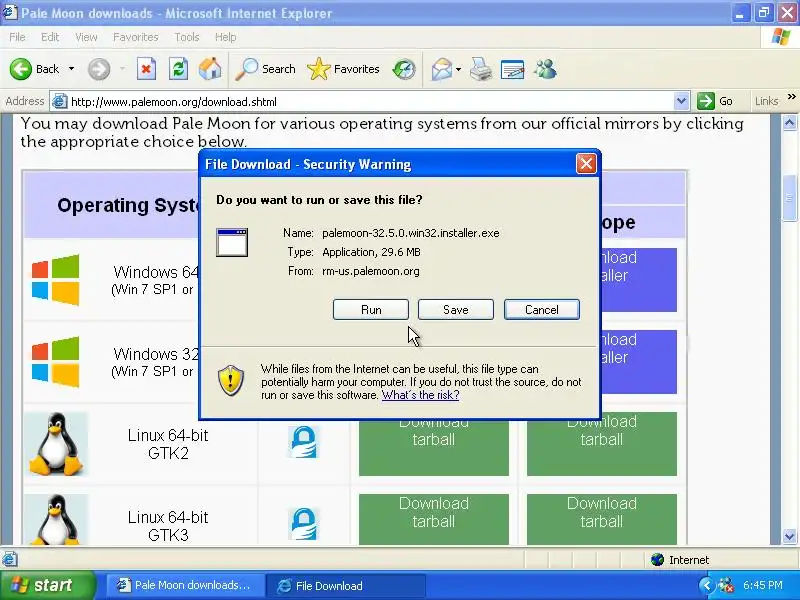Click the yellow security shield warning icon
800x600 pixels.
click(231, 380)
